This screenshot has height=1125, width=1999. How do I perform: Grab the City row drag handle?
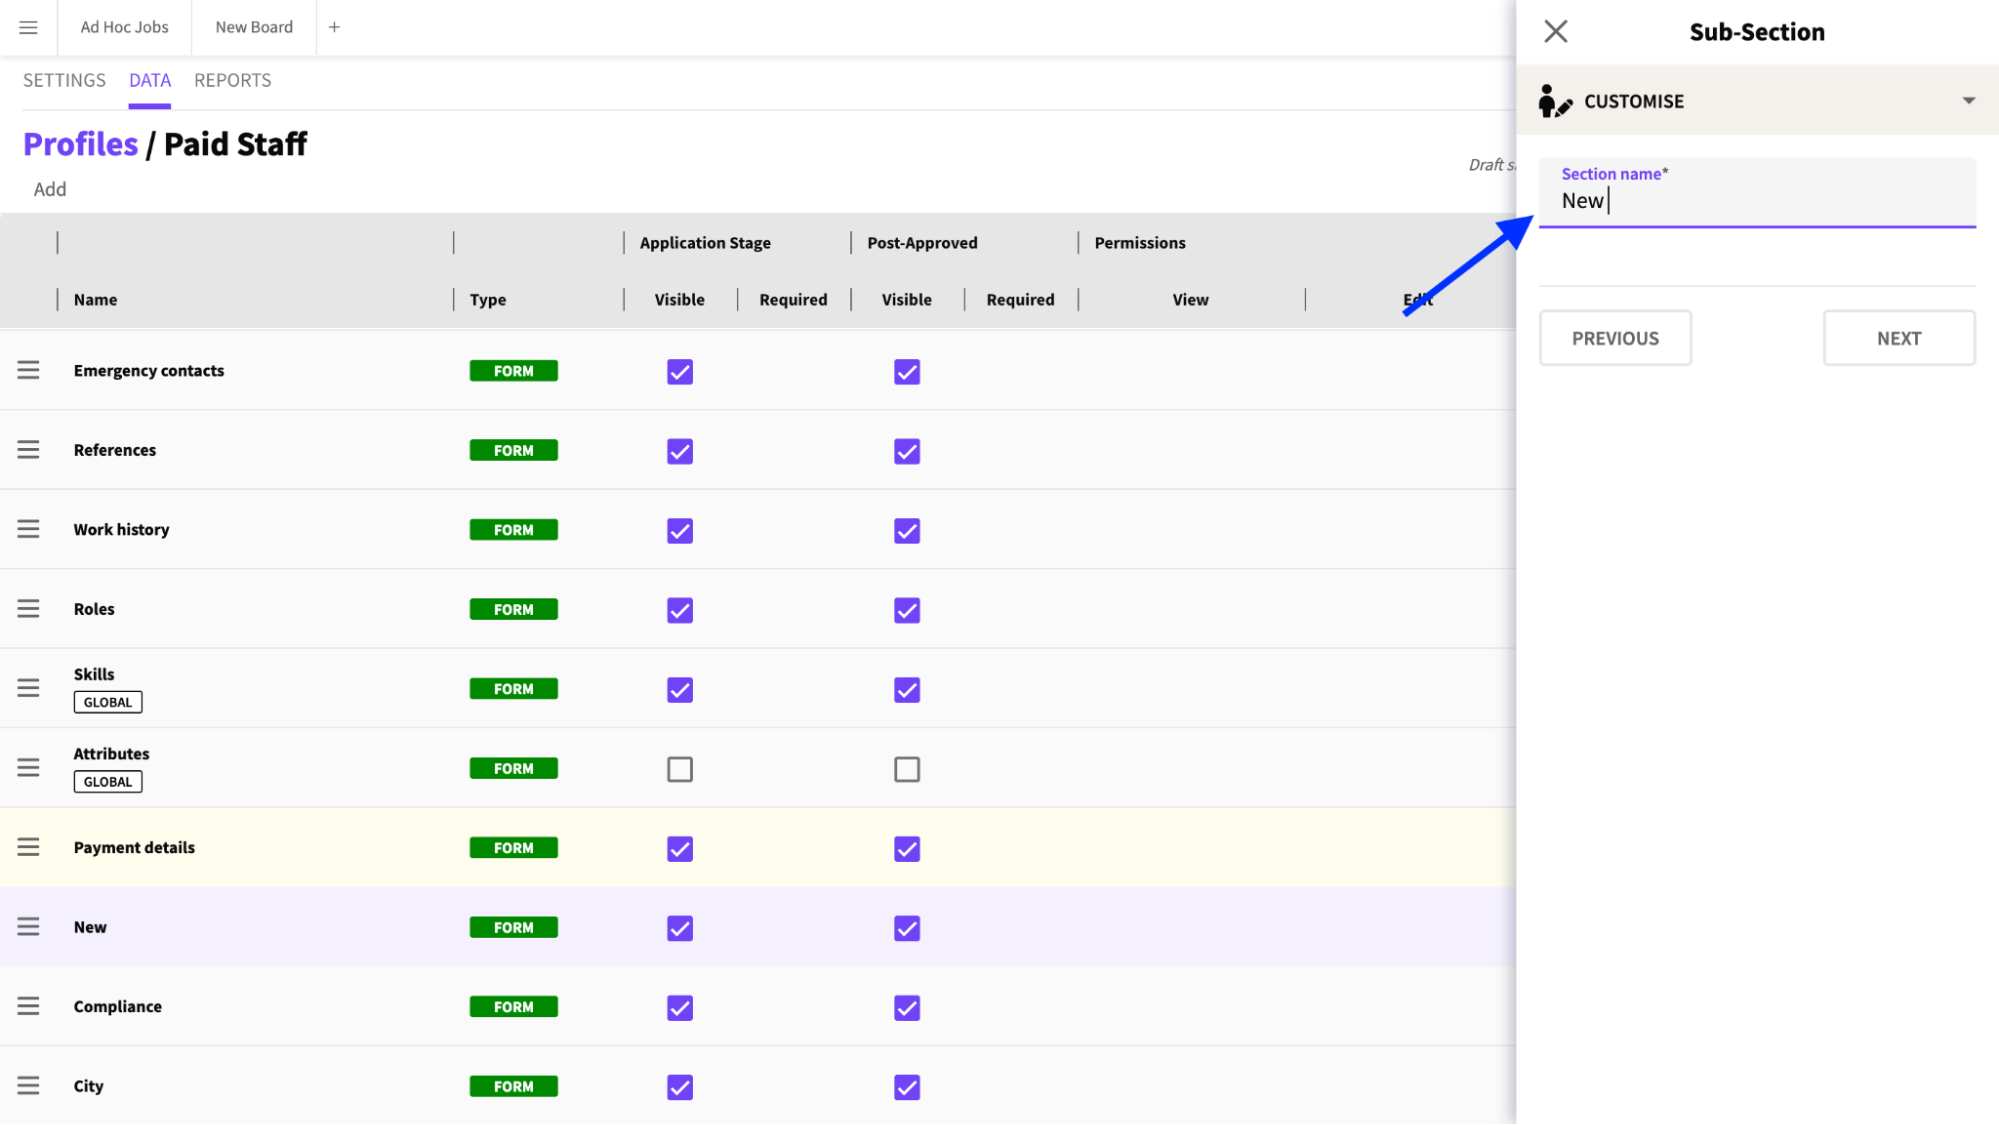(x=28, y=1086)
